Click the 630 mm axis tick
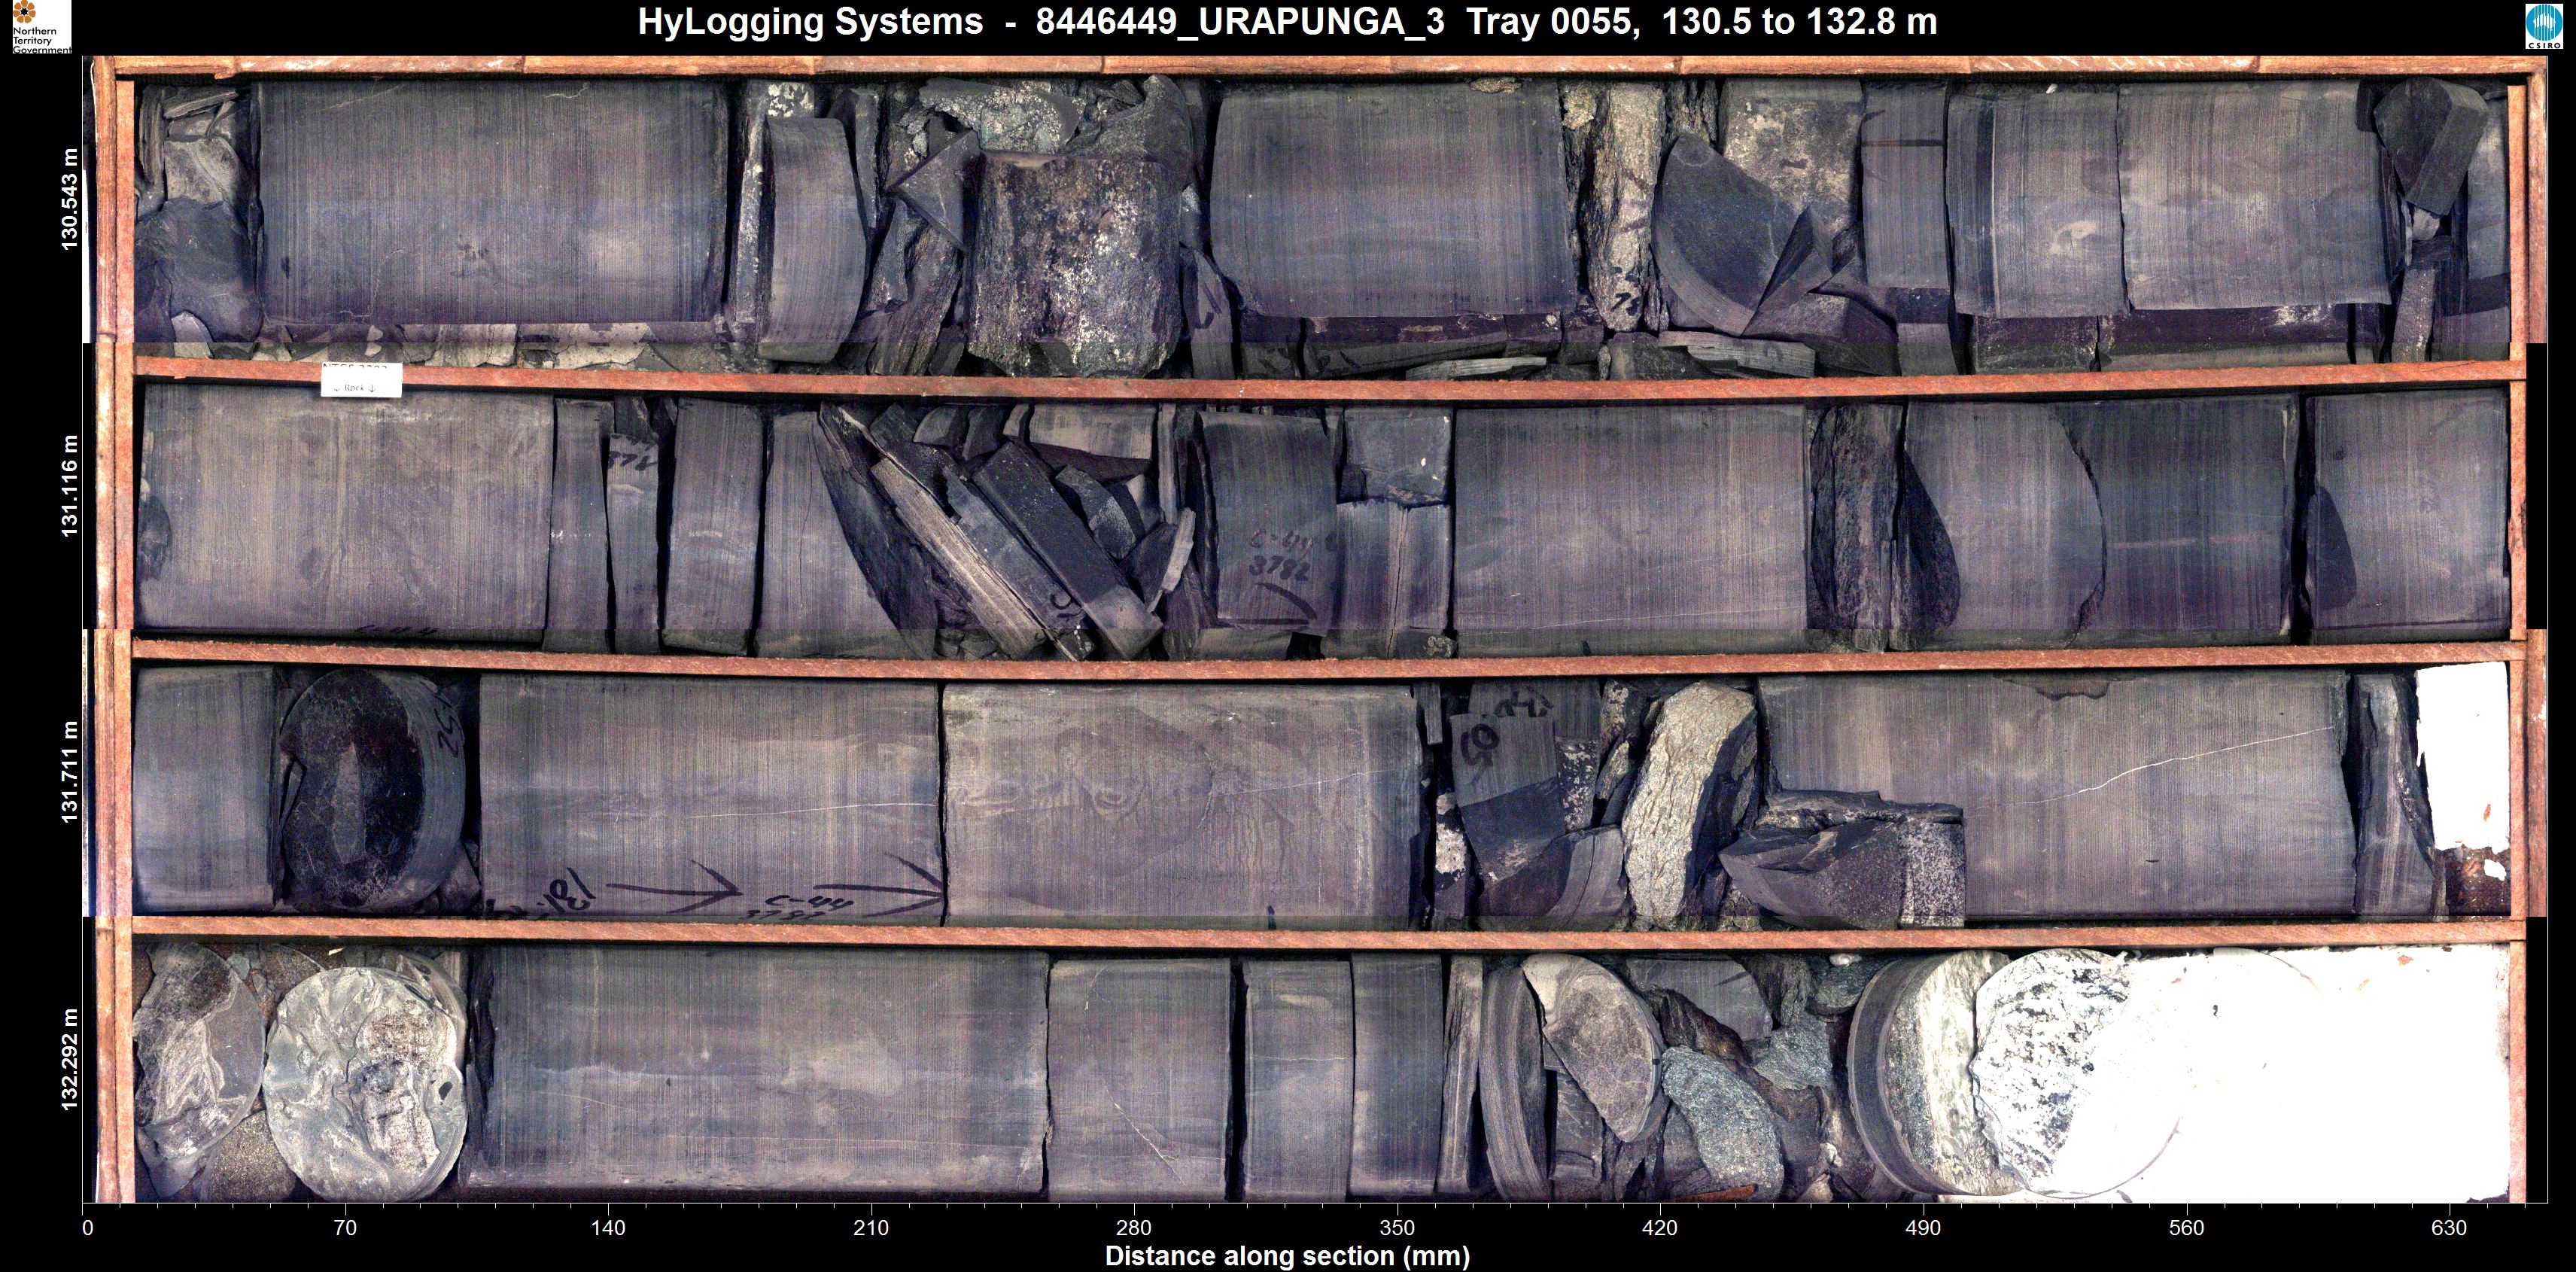This screenshot has height=1272, width=2576. point(2448,1227)
